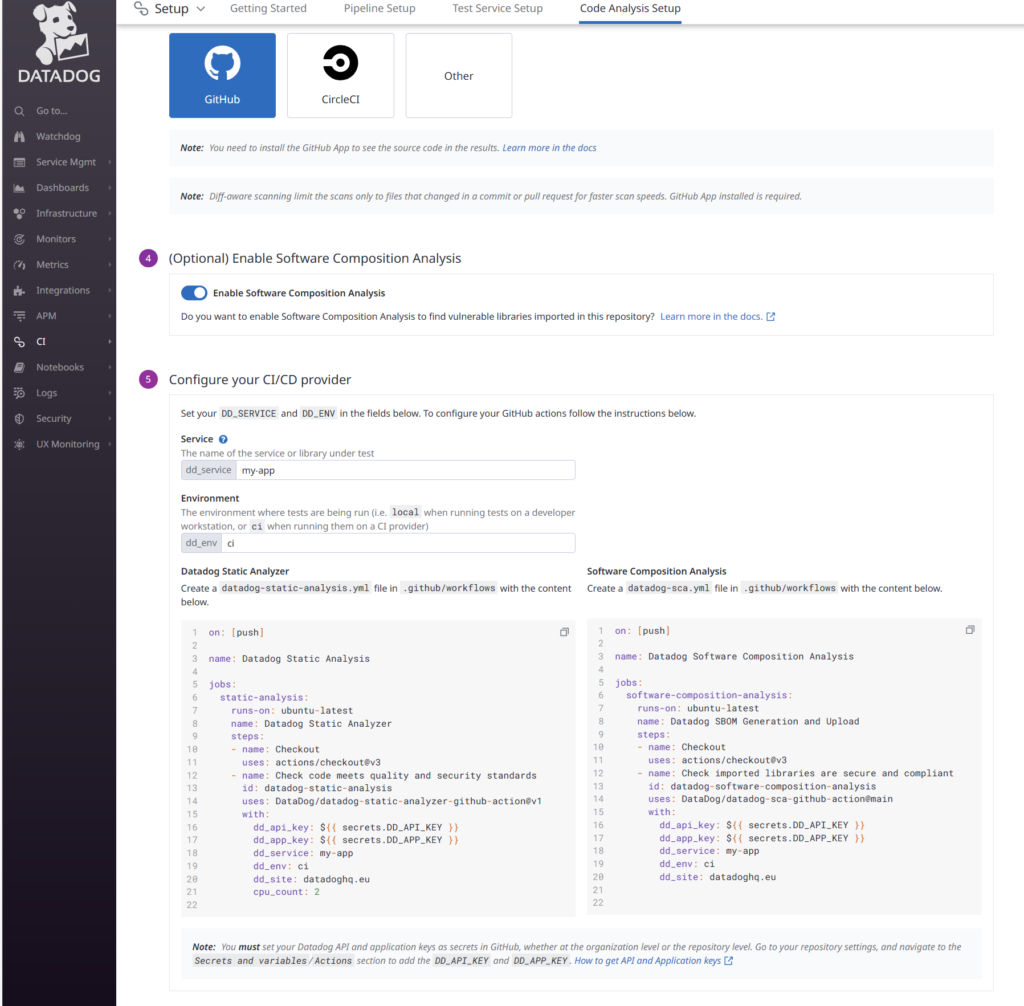Click the Notebooks sidebar icon

tap(20, 367)
